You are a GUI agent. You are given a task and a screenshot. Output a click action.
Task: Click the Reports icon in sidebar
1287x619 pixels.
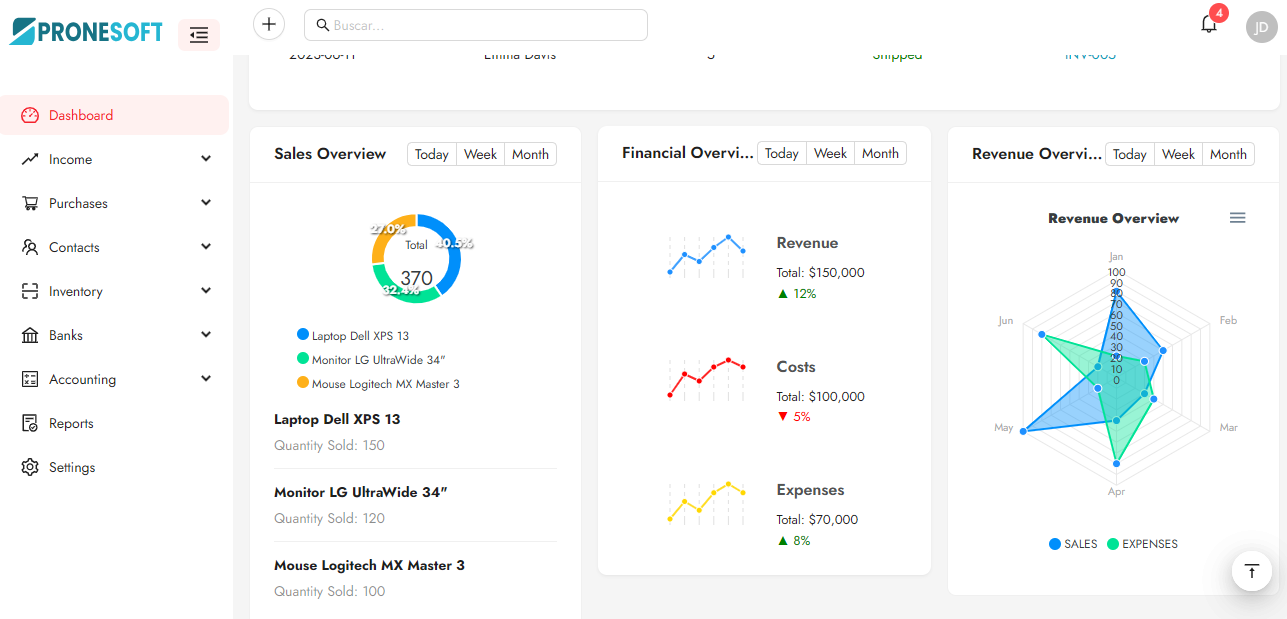(30, 423)
